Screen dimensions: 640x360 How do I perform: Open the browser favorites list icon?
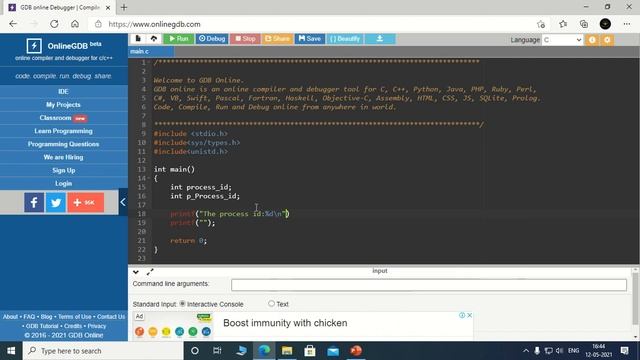click(563, 24)
